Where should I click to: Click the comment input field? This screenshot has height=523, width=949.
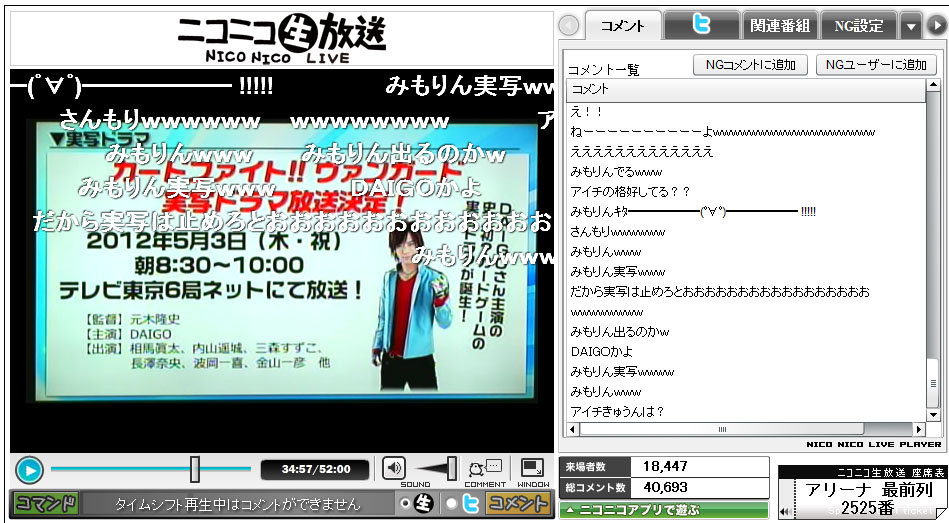[237, 504]
